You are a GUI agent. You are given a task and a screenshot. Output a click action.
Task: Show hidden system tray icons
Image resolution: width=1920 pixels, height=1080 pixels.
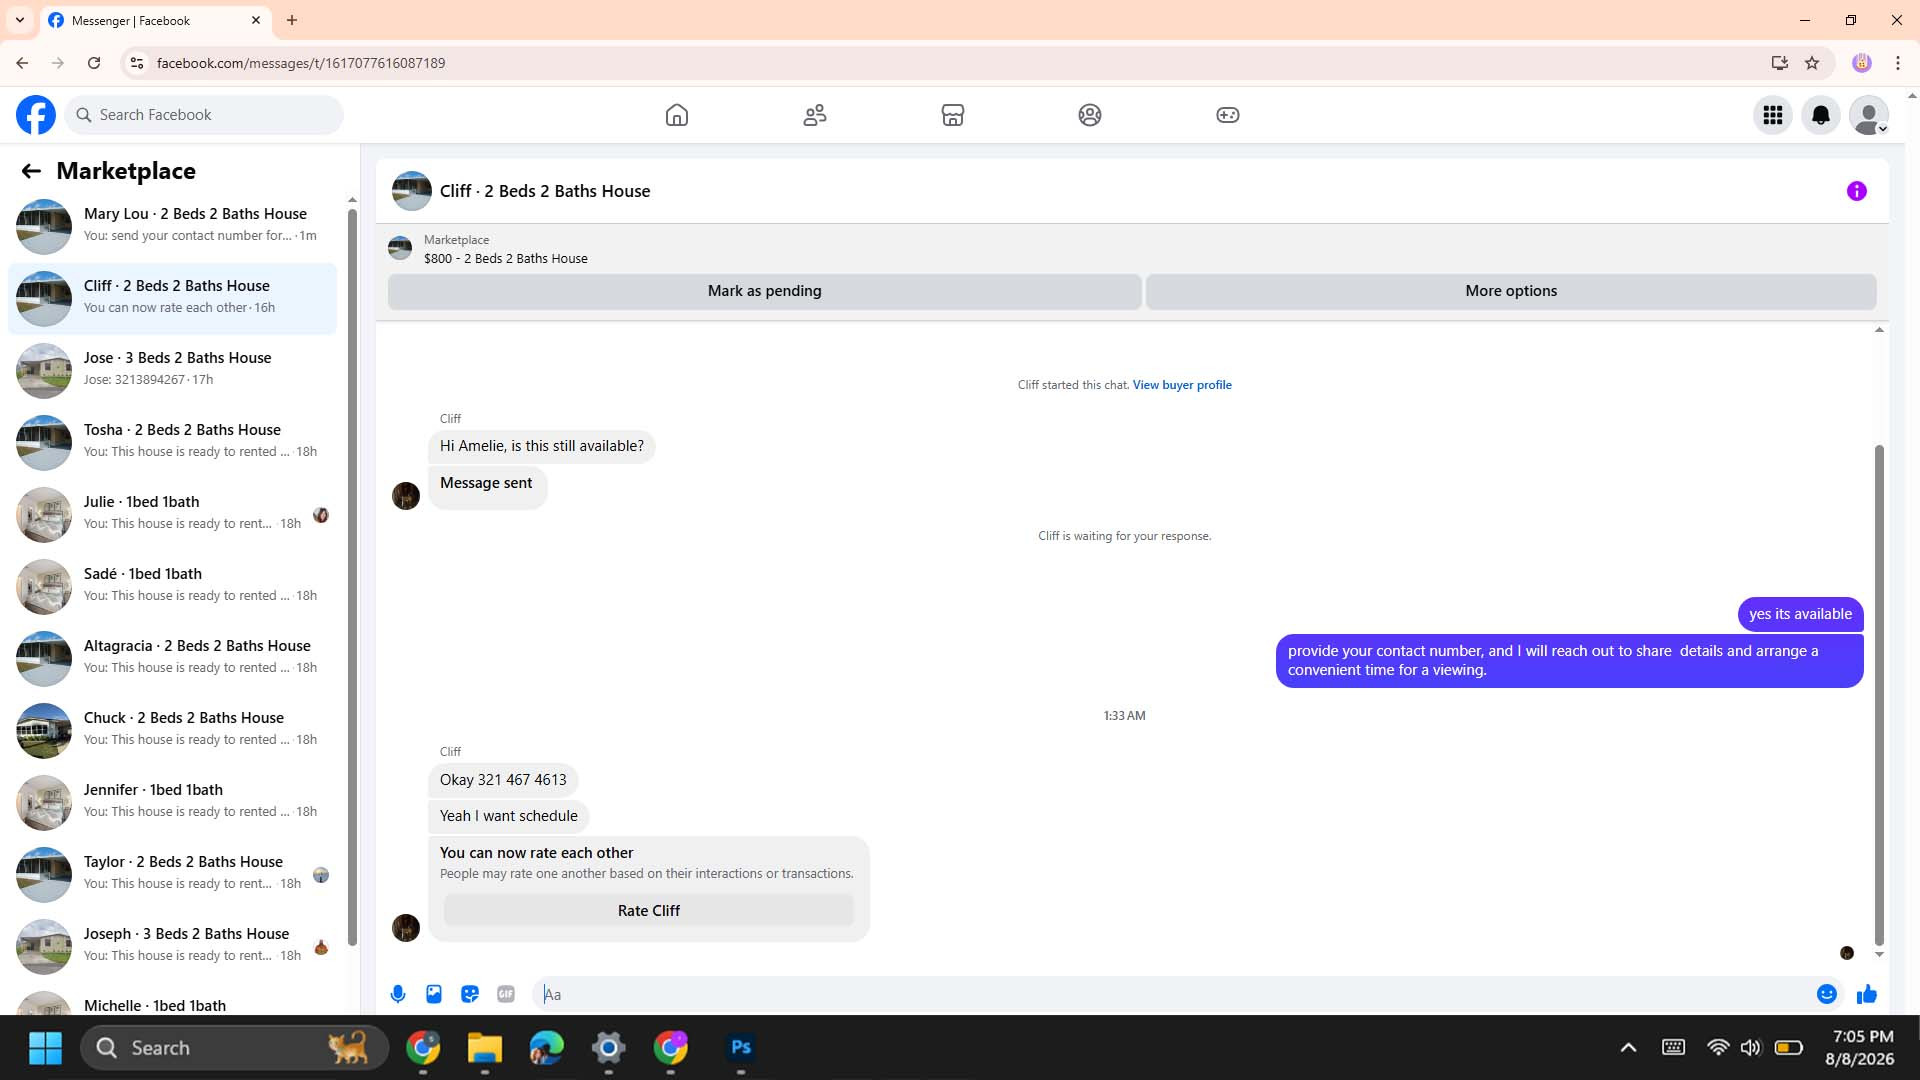point(1628,1048)
